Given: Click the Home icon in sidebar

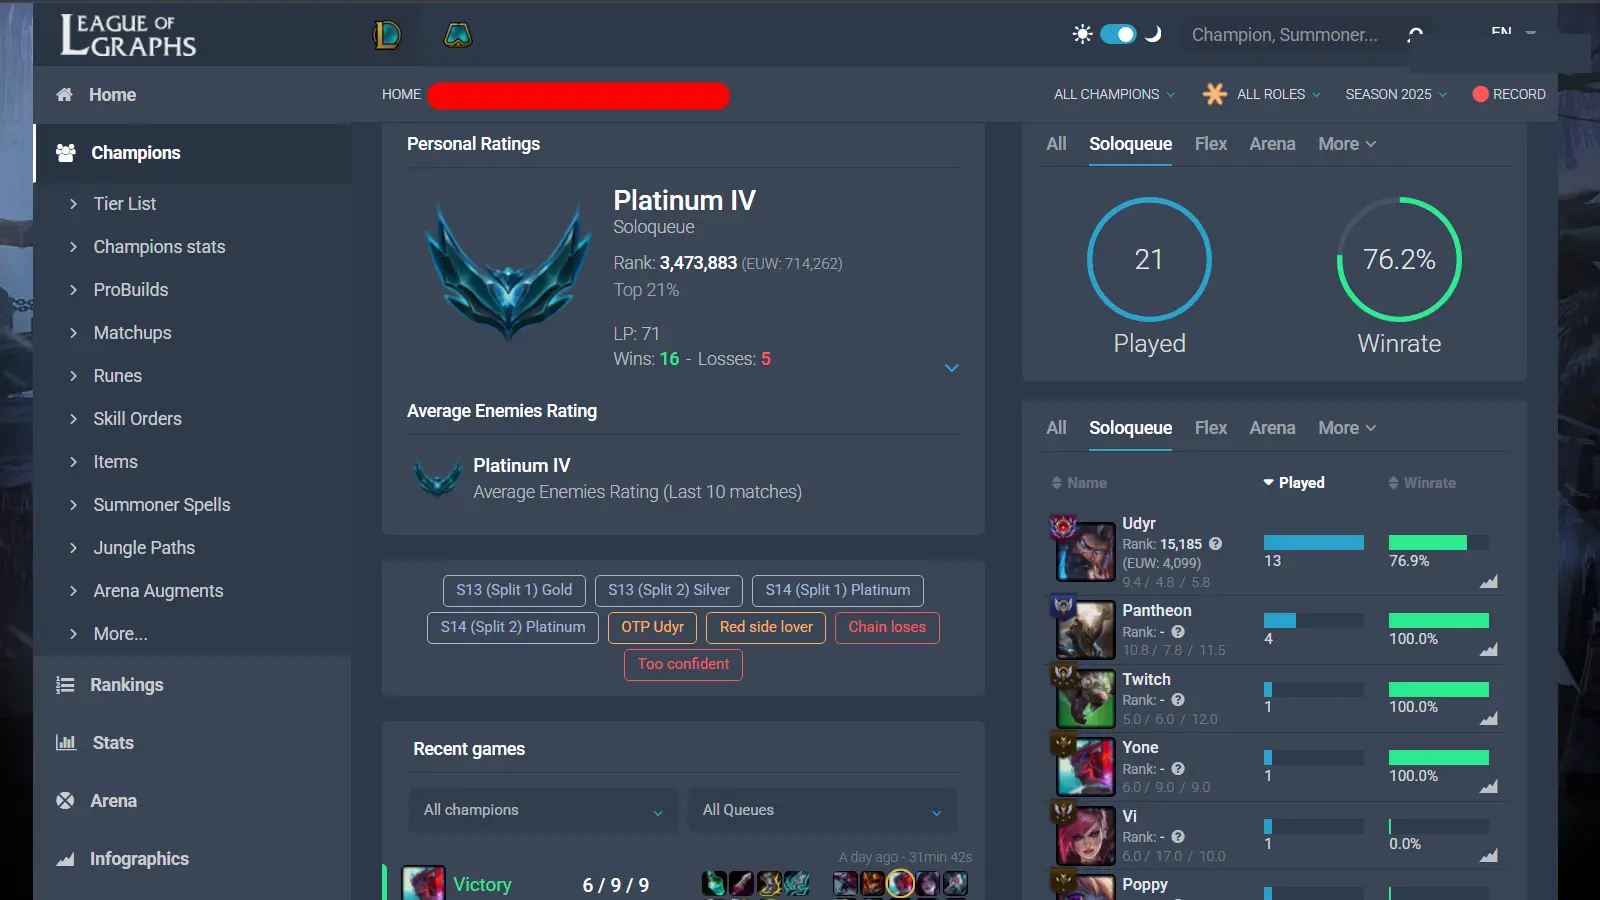Looking at the screenshot, I should click(65, 94).
